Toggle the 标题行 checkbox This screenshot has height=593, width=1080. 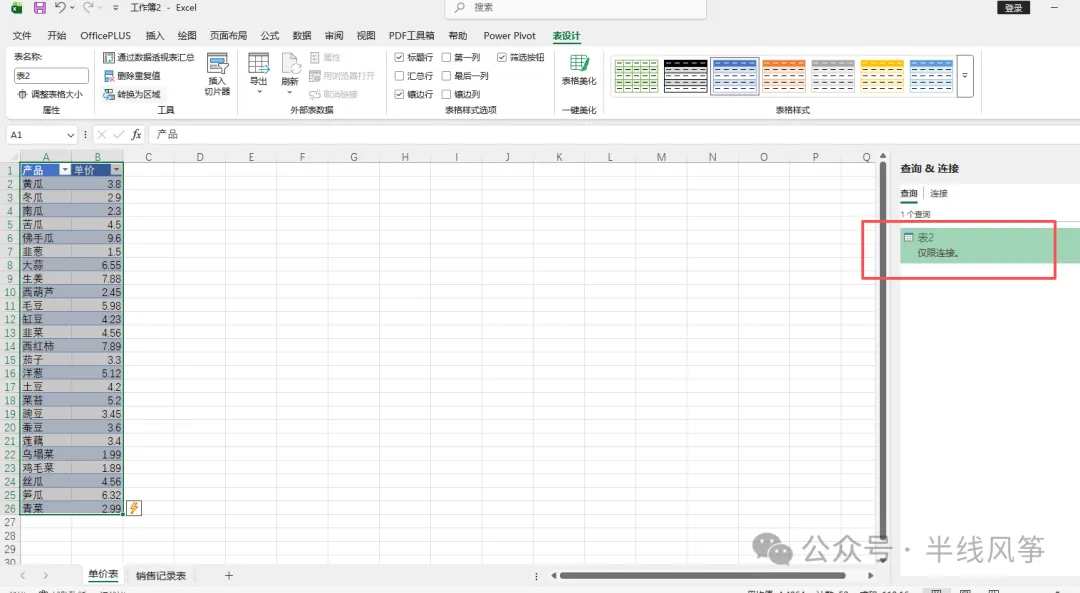(x=399, y=57)
